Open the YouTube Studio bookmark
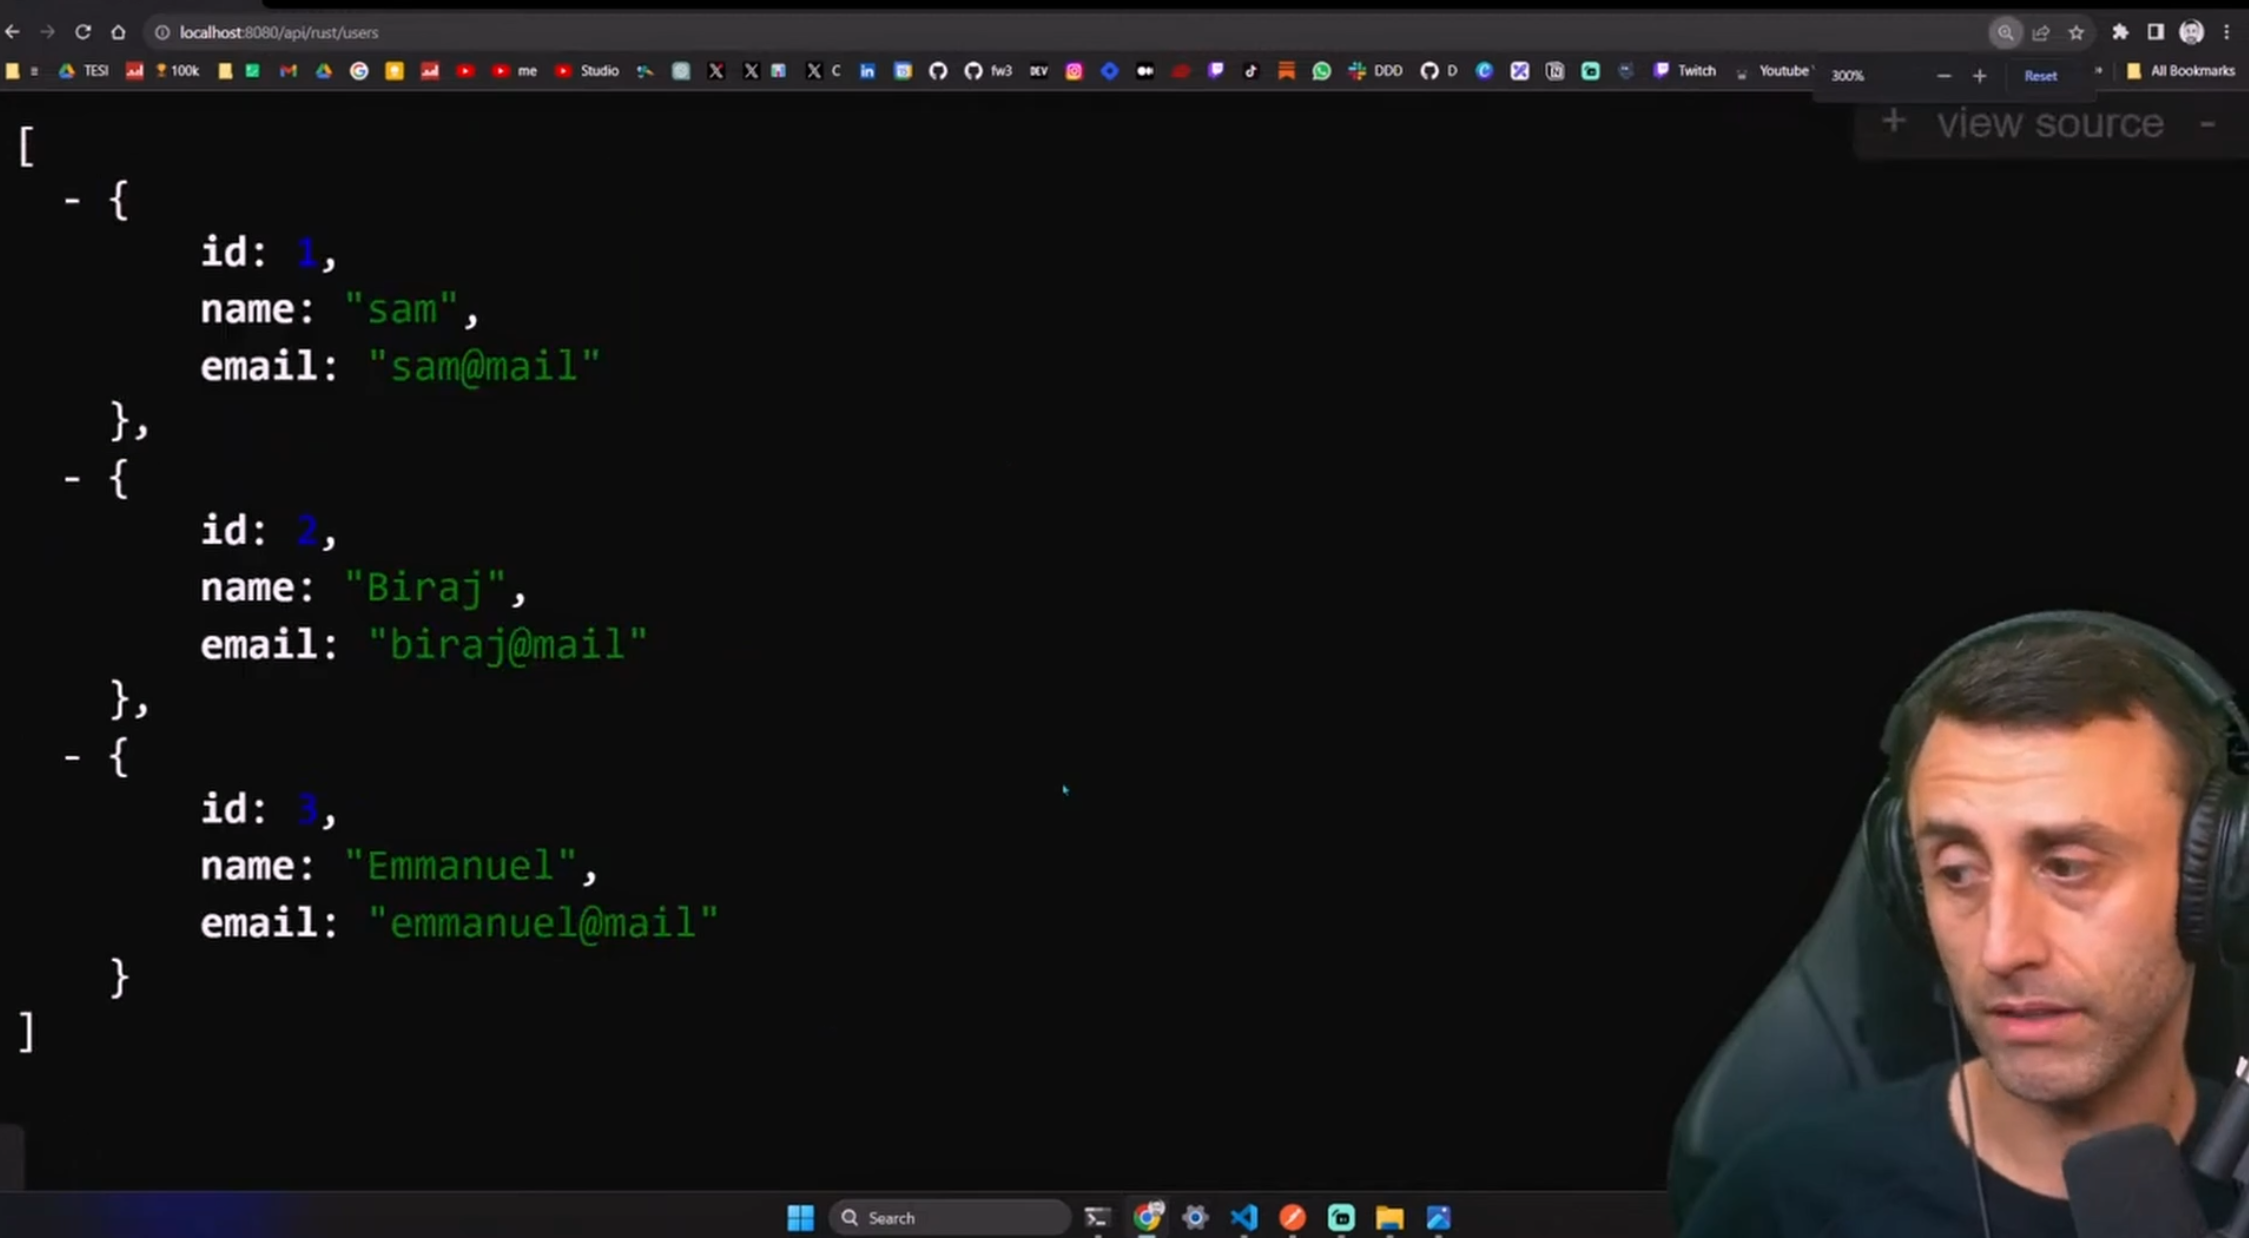Image resolution: width=2249 pixels, height=1238 pixels. tap(589, 71)
